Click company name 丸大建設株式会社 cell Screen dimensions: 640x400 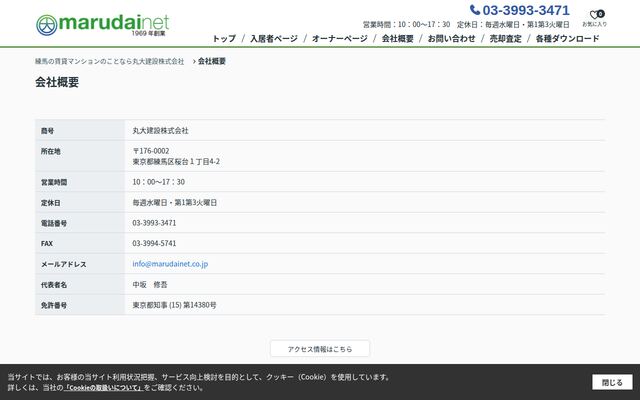tap(160, 131)
